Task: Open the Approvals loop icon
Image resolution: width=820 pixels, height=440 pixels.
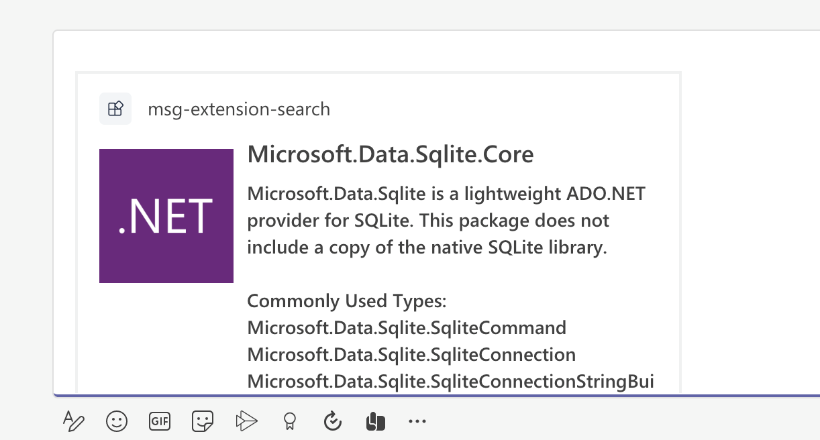Action: click(333, 421)
